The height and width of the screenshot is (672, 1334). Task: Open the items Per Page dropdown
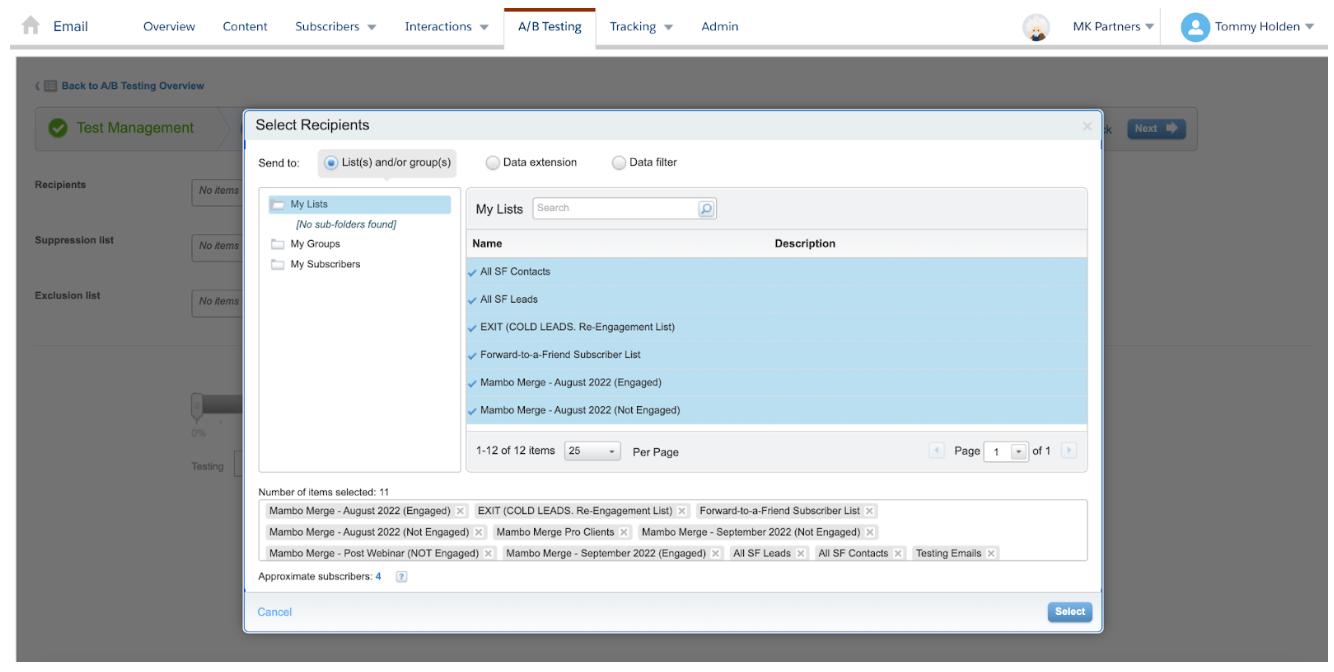[x=593, y=451]
